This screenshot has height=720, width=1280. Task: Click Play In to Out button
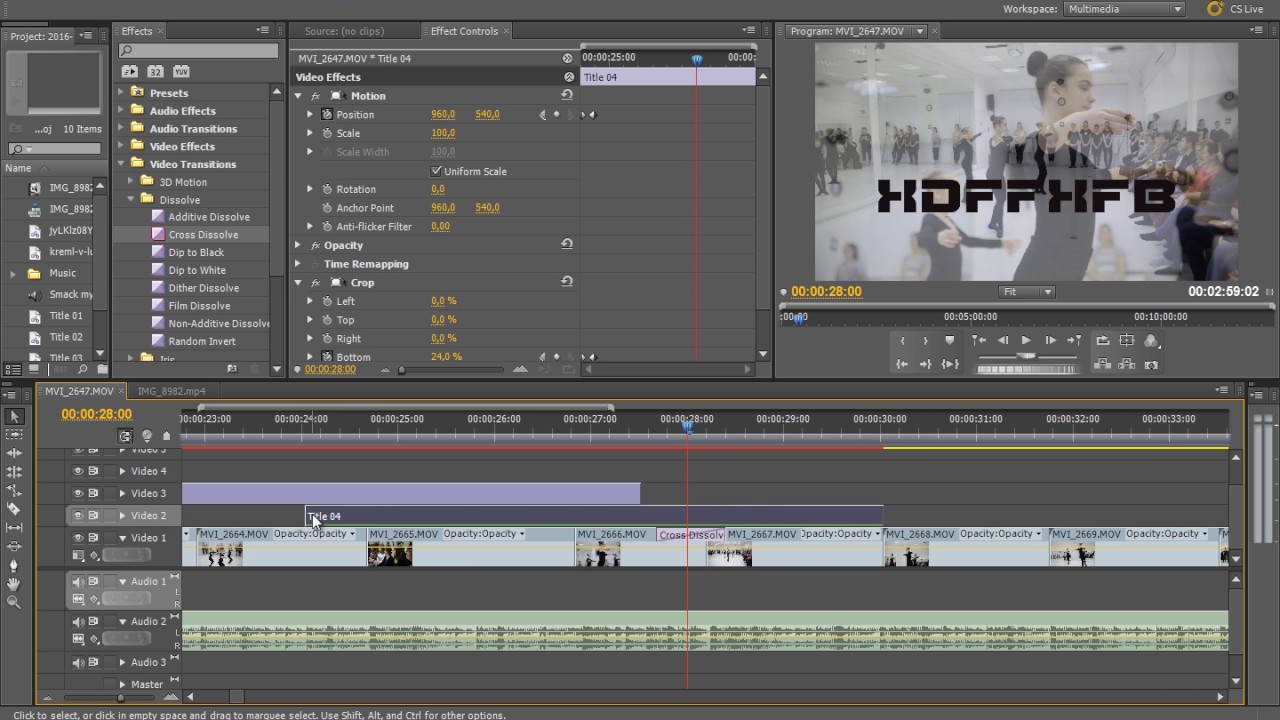click(951, 365)
